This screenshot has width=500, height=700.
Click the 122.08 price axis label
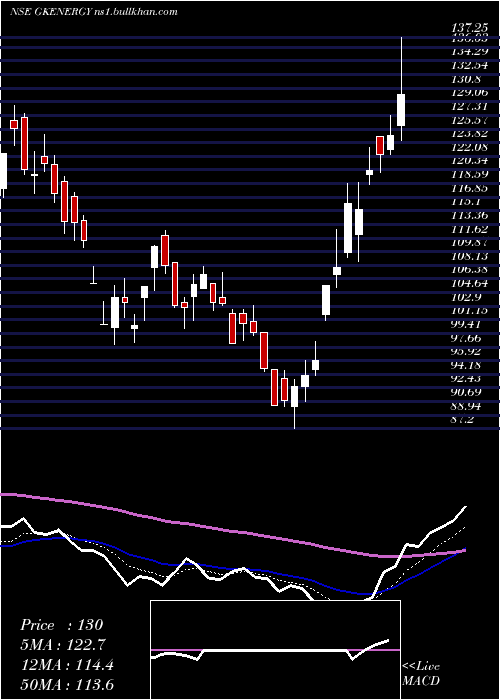(x=470, y=147)
